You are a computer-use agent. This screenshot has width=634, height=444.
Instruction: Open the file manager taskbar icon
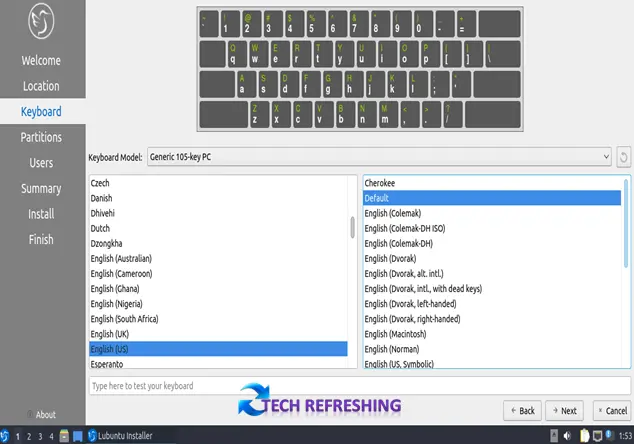(x=64, y=436)
